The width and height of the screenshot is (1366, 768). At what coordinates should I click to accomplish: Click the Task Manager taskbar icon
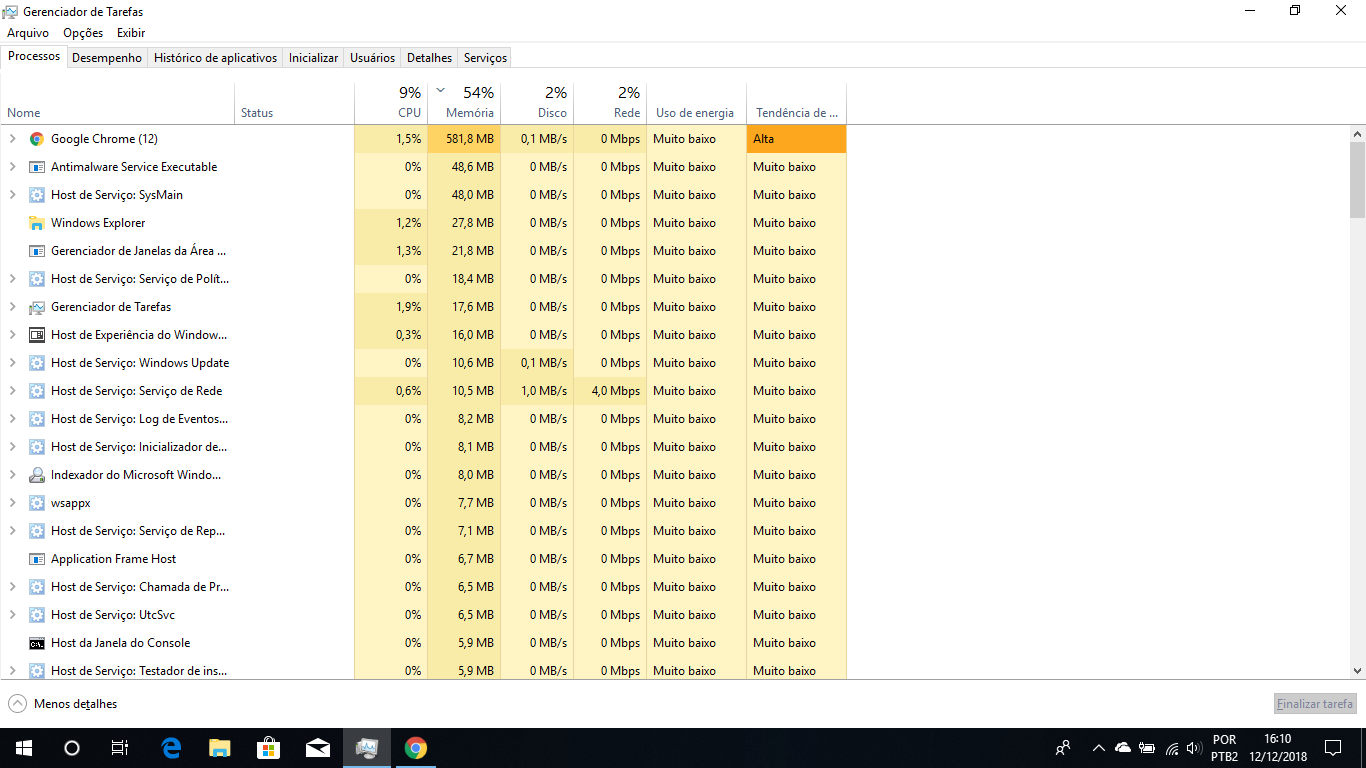(x=367, y=748)
